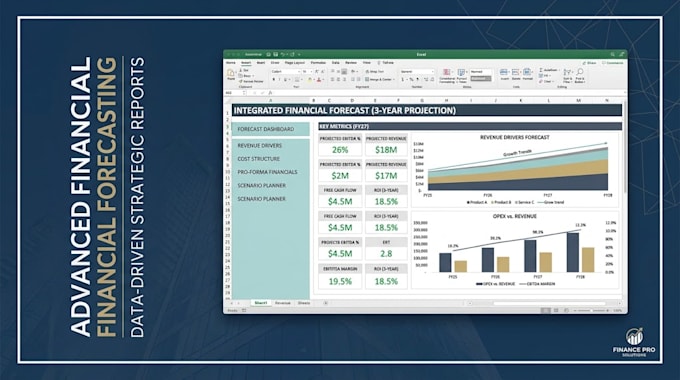Open Pro-Forma Financials navigation item
Viewport: 680px width, 380px height.
coord(267,172)
